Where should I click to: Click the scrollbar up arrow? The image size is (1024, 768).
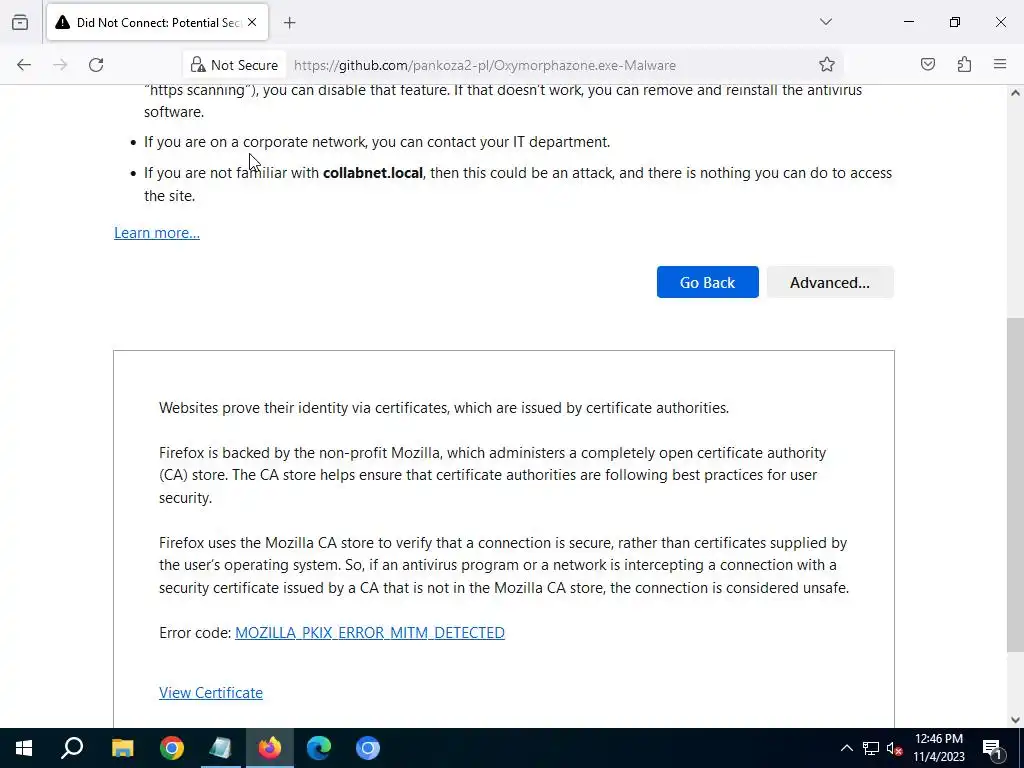point(1015,93)
